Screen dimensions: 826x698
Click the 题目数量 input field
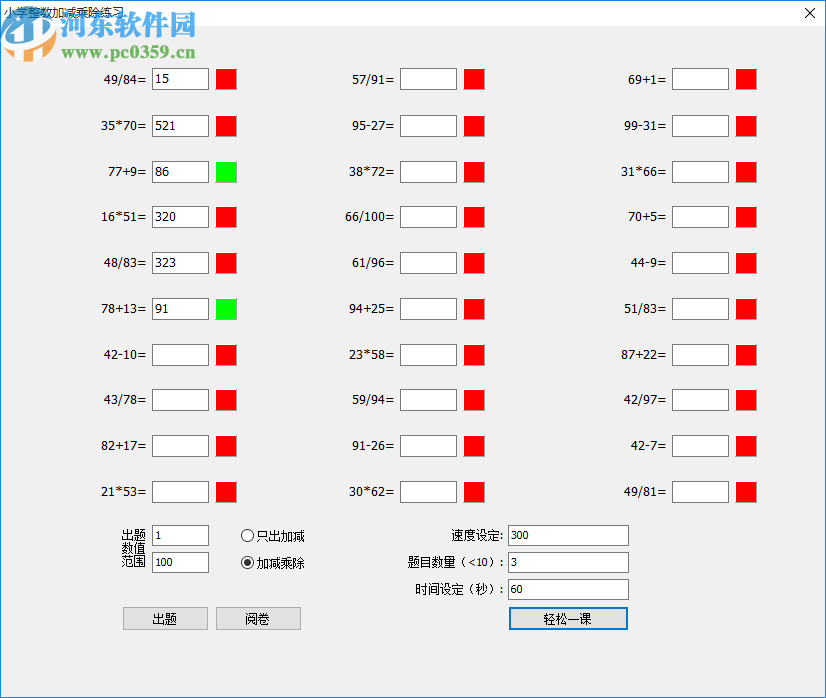[567, 562]
